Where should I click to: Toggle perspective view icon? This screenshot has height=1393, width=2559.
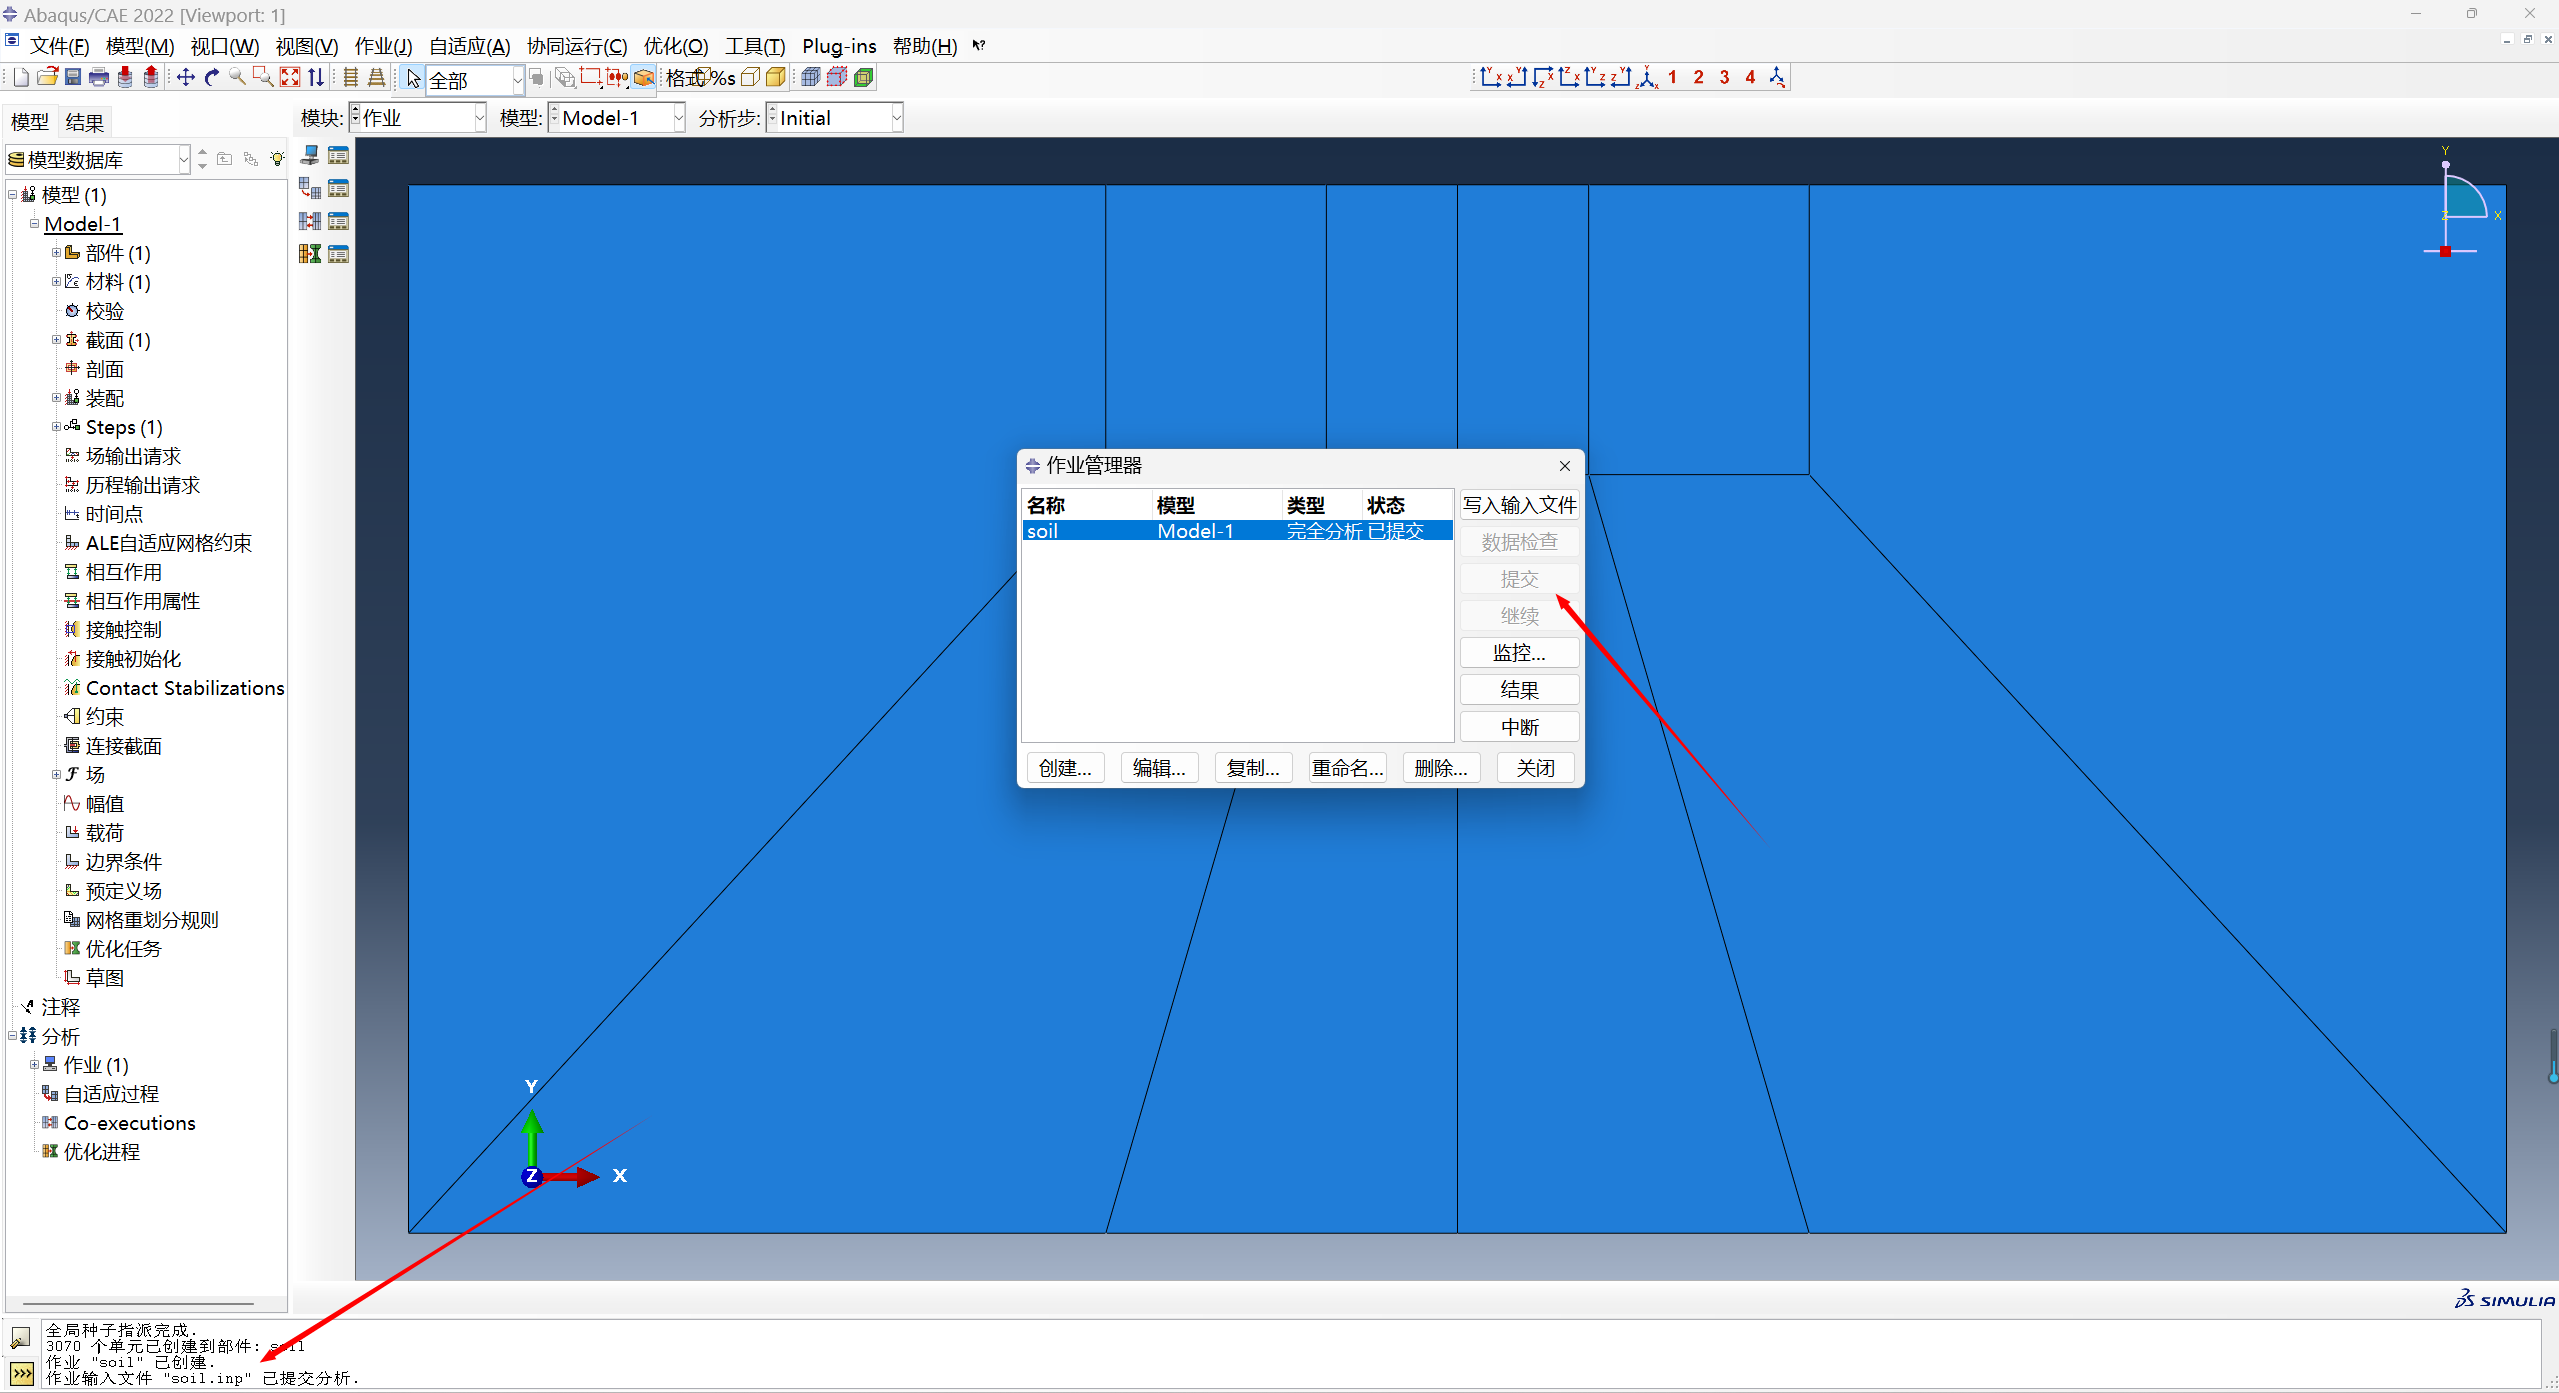(x=377, y=77)
